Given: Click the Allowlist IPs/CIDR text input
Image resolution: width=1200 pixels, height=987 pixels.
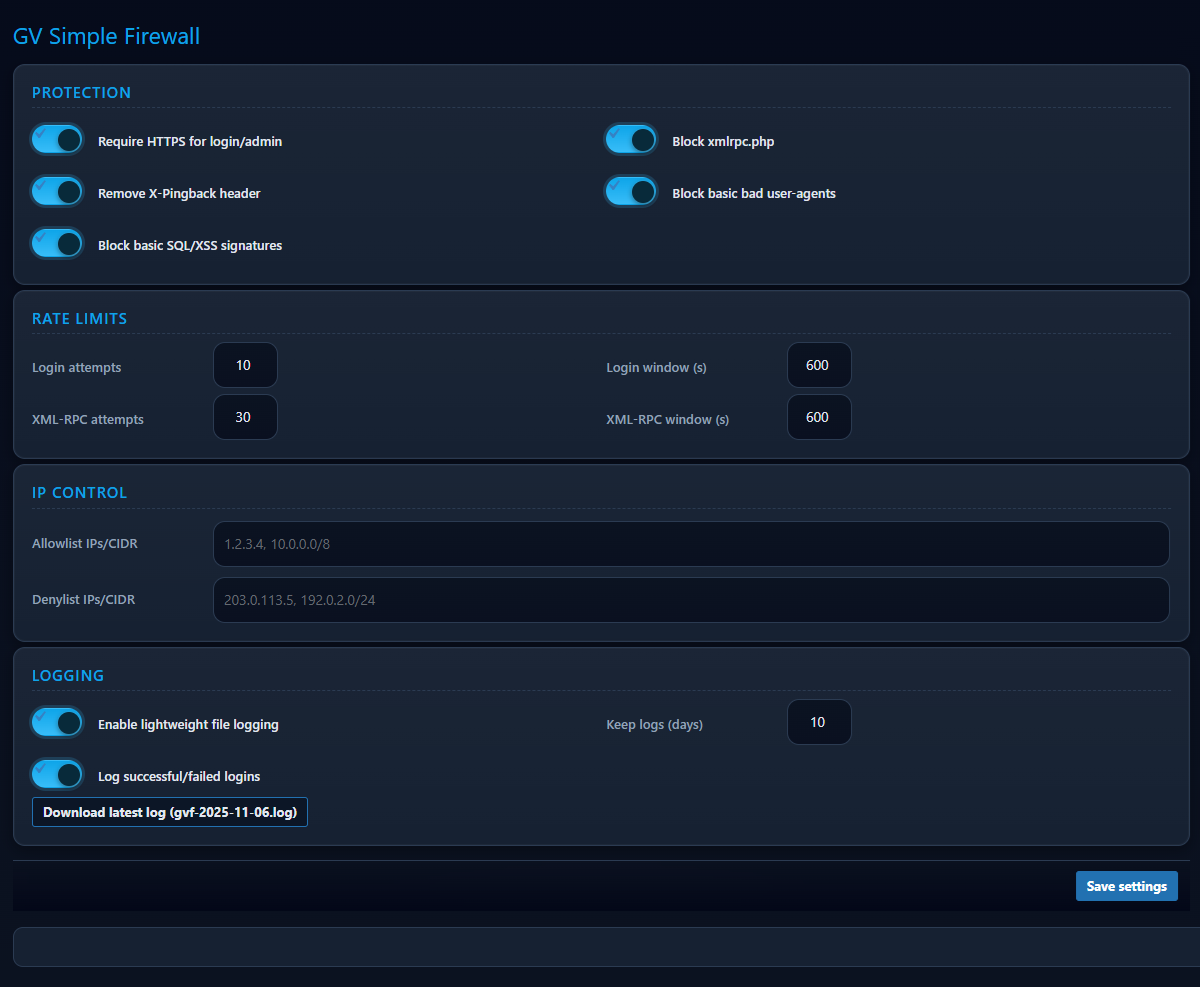Looking at the screenshot, I should click(692, 543).
